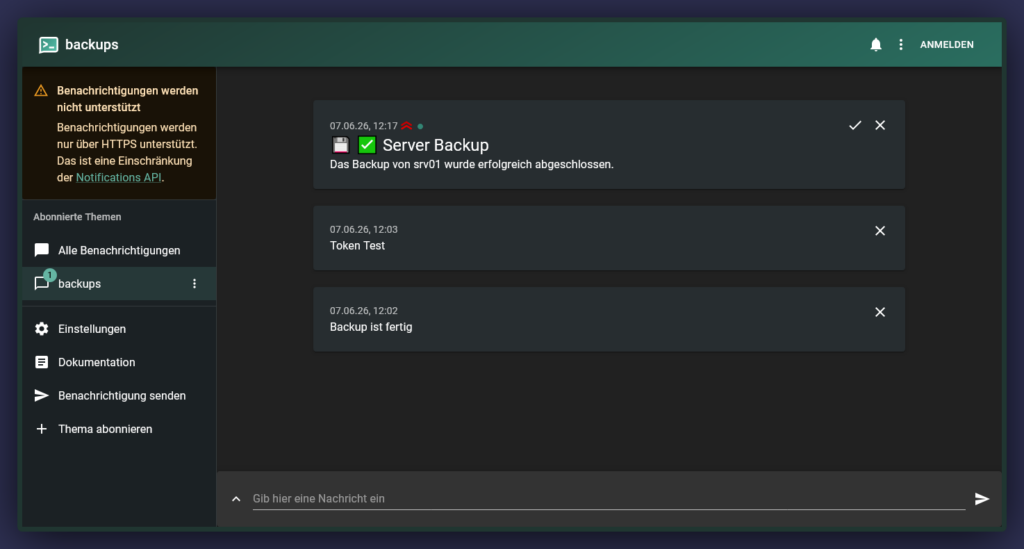This screenshot has width=1024, height=549.
Task: Click the Einstellungen gear icon
Action: (42, 329)
